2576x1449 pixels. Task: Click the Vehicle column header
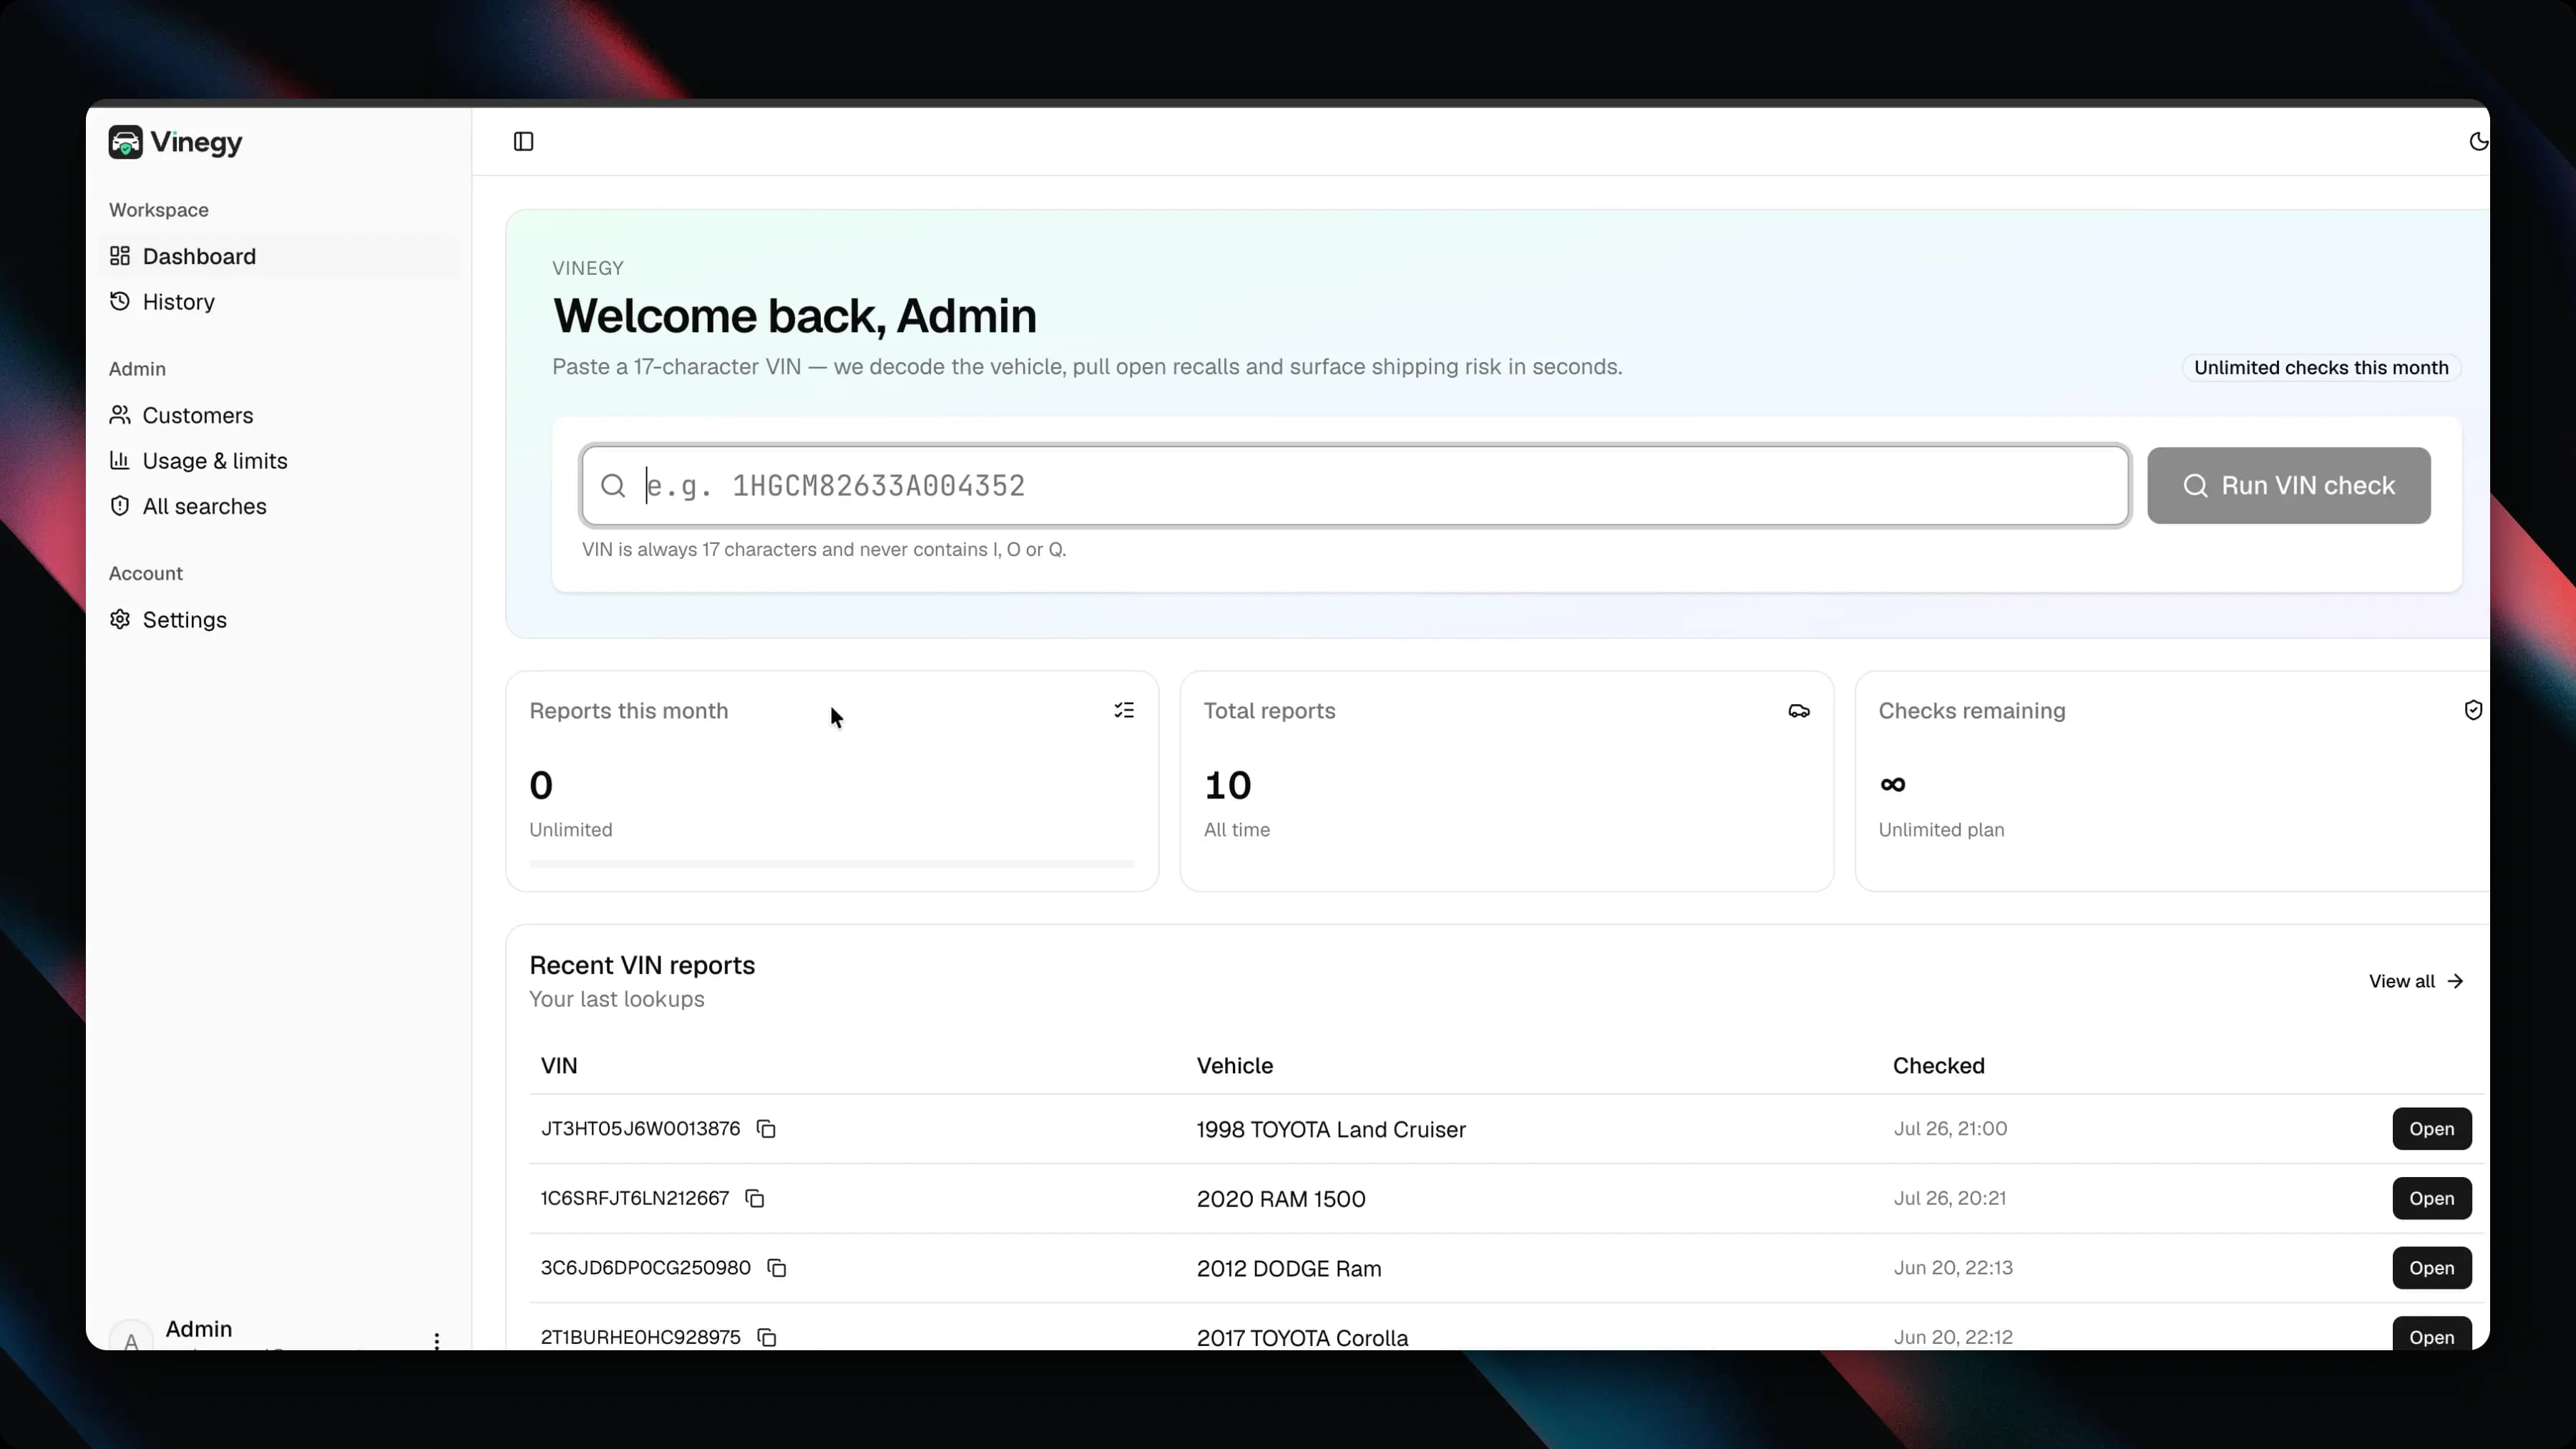[x=1235, y=1066]
